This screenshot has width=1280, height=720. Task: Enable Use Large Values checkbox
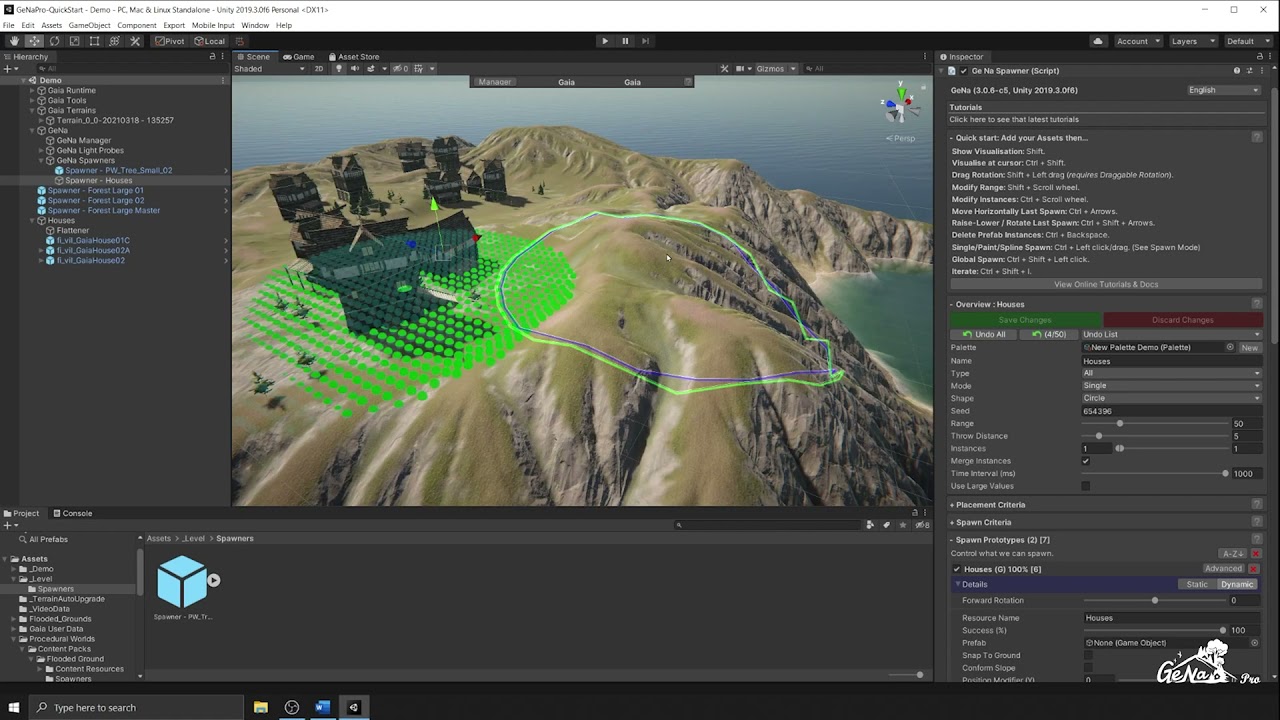click(x=1086, y=486)
